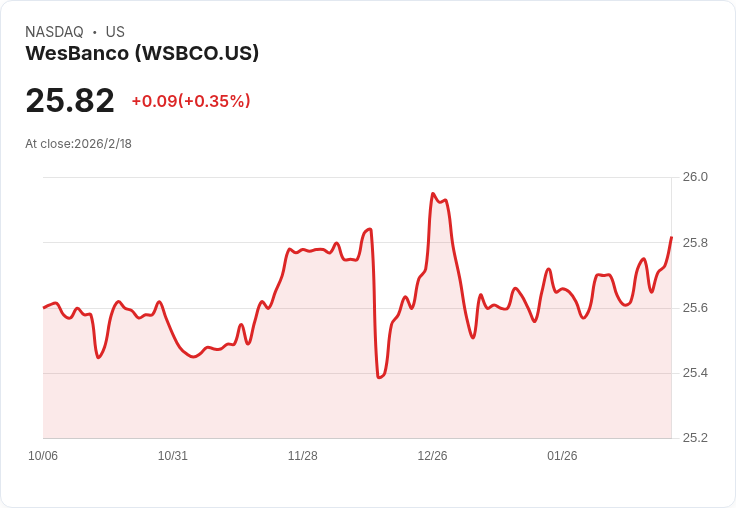Click the lowest dip of the price line
This screenshot has width=736, height=508.
[379, 377]
